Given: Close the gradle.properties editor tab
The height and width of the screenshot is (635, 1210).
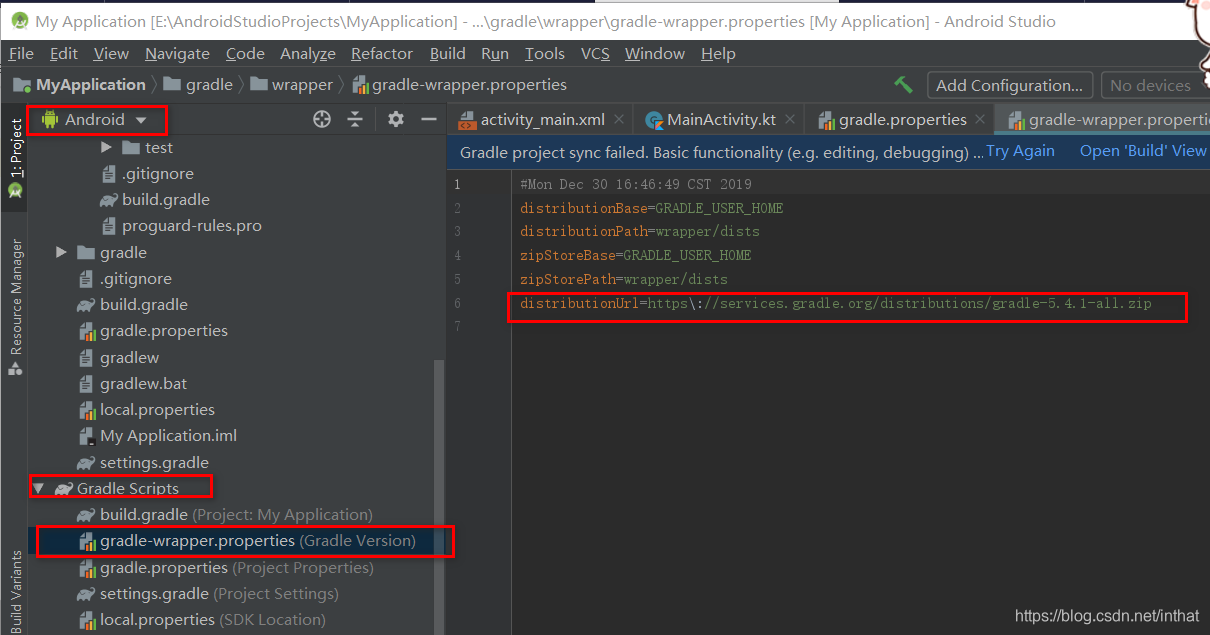Looking at the screenshot, I should (982, 120).
